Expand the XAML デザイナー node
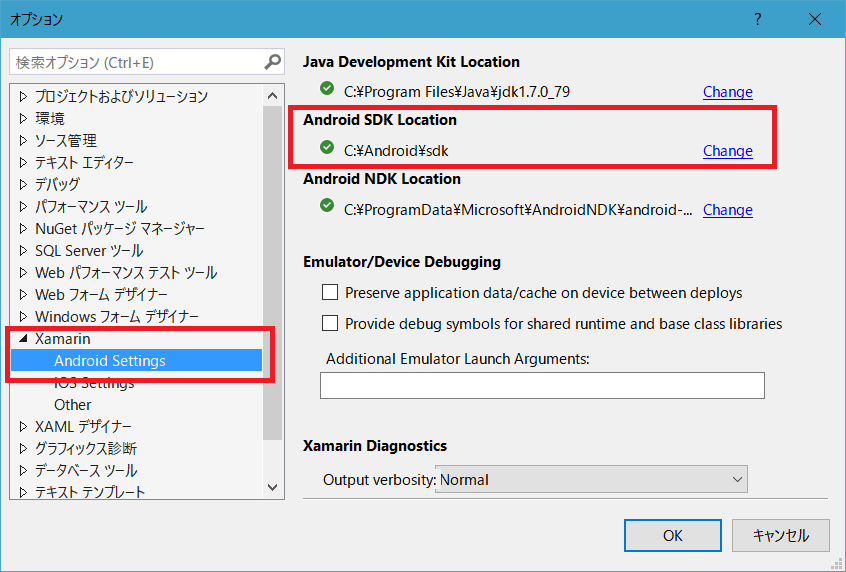The image size is (846, 572). point(23,426)
